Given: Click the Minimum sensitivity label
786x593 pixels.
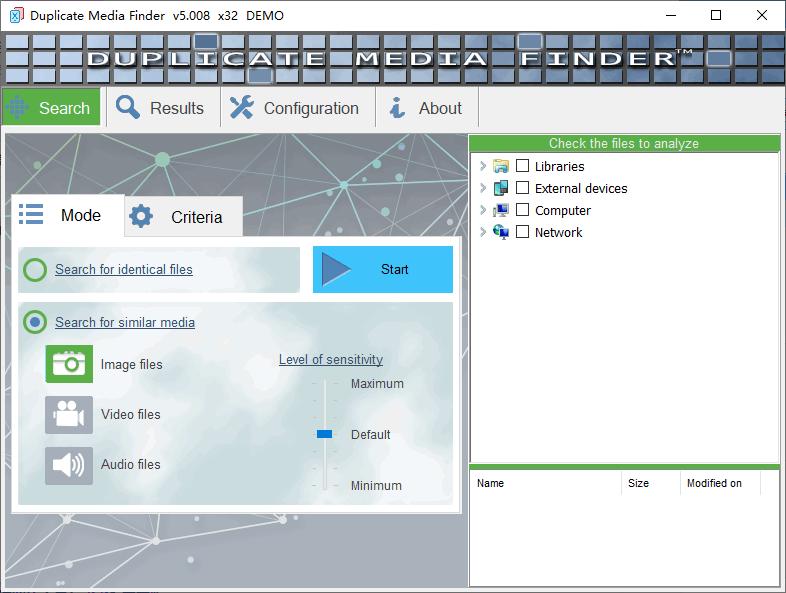Looking at the screenshot, I should [x=376, y=486].
